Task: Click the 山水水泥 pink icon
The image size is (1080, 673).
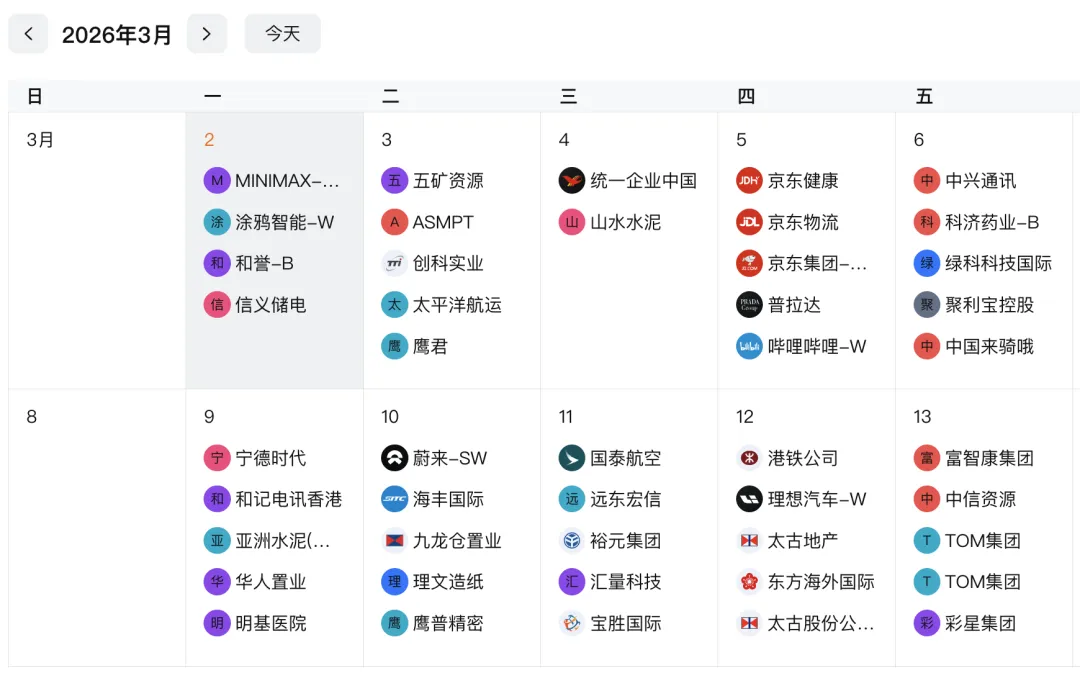Action: (572, 222)
